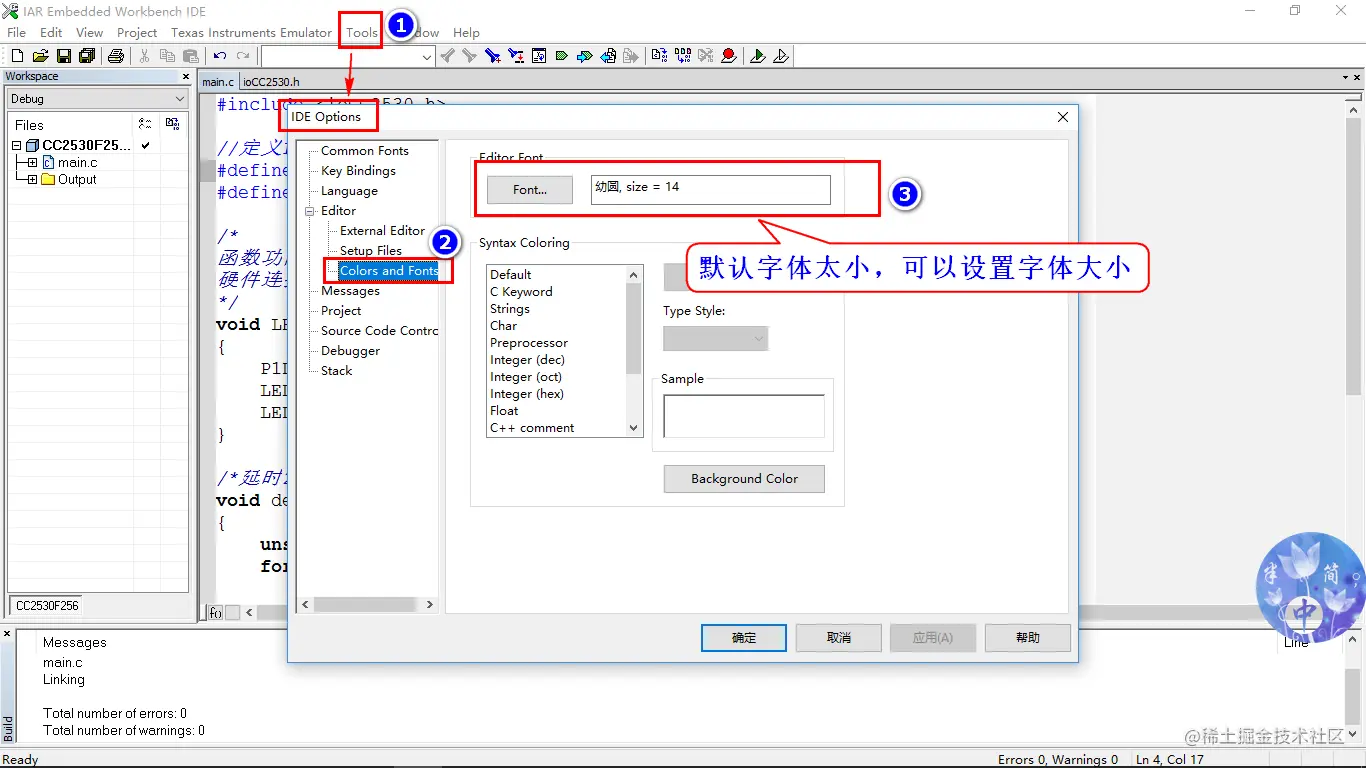
Task: Select the CC2530F256 workspace tab
Action: tap(47, 605)
